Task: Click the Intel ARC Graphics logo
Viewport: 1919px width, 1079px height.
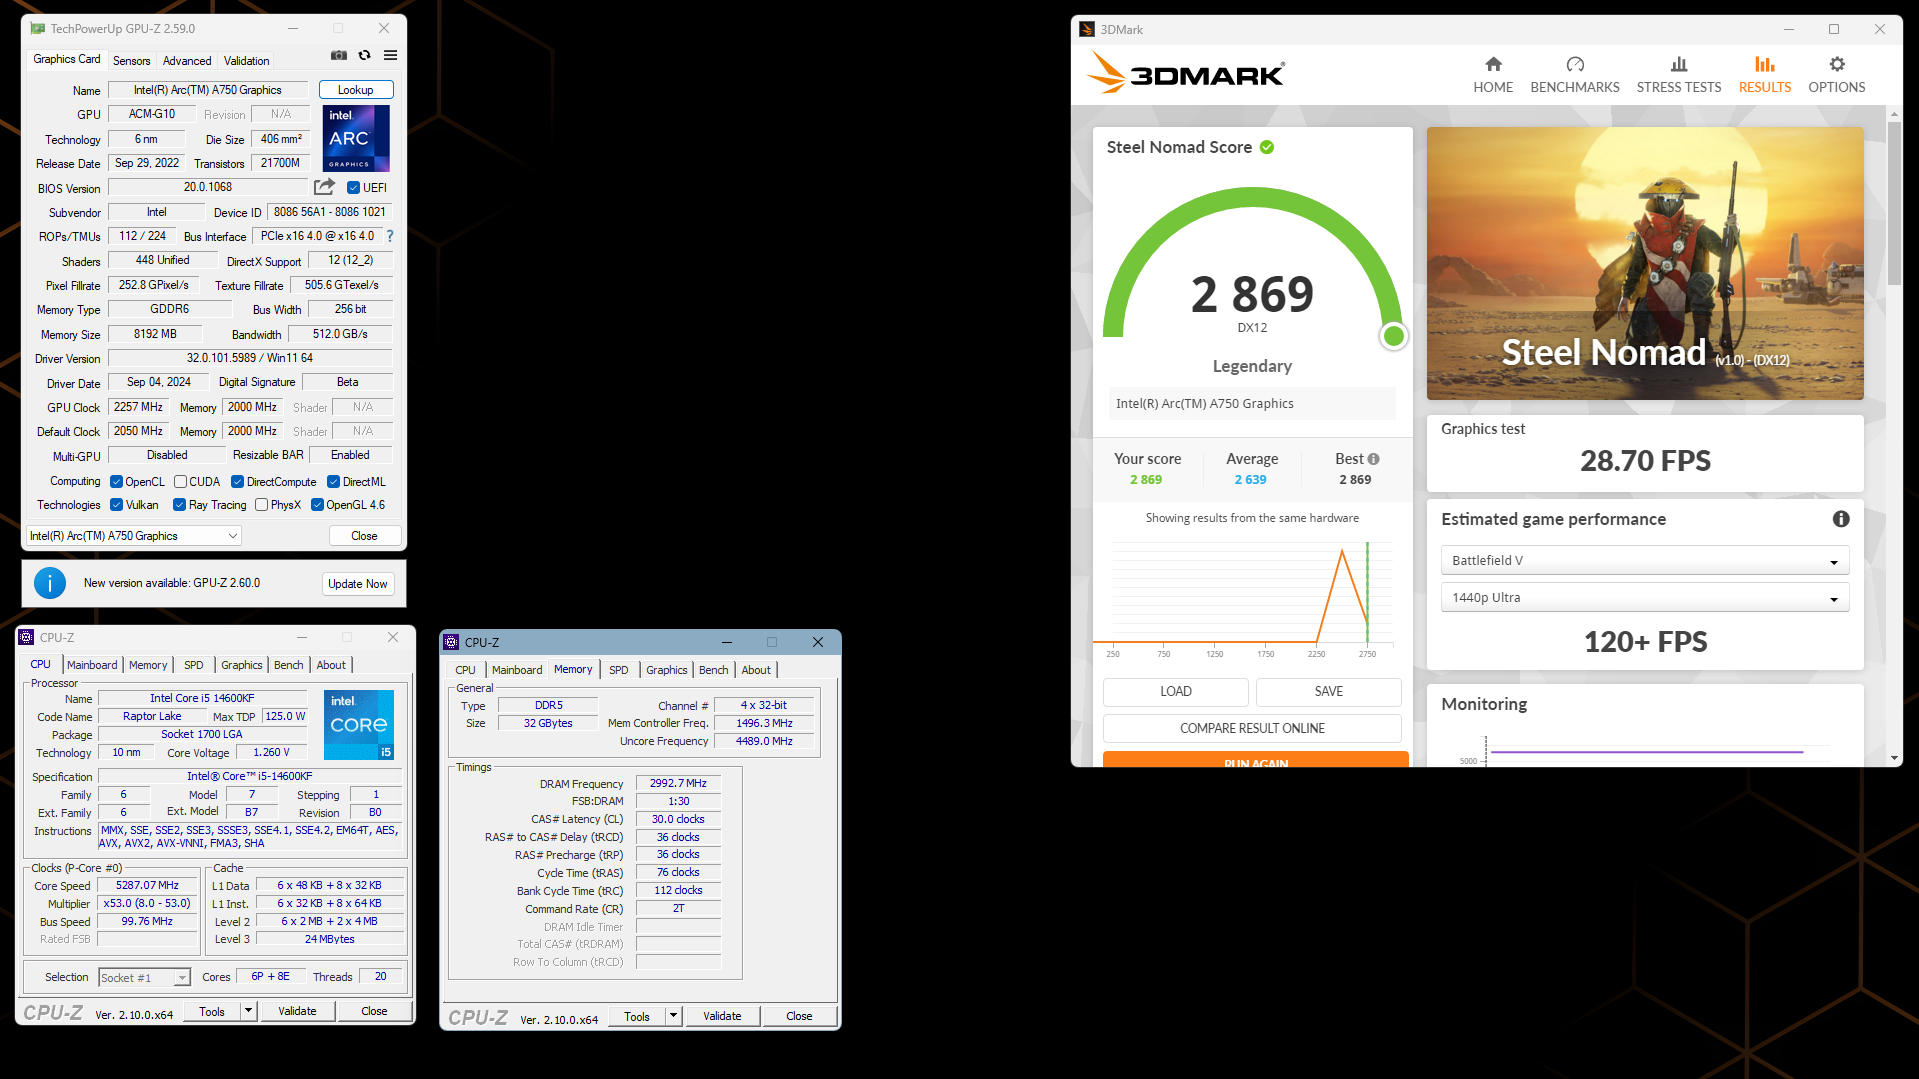Action: tap(356, 139)
